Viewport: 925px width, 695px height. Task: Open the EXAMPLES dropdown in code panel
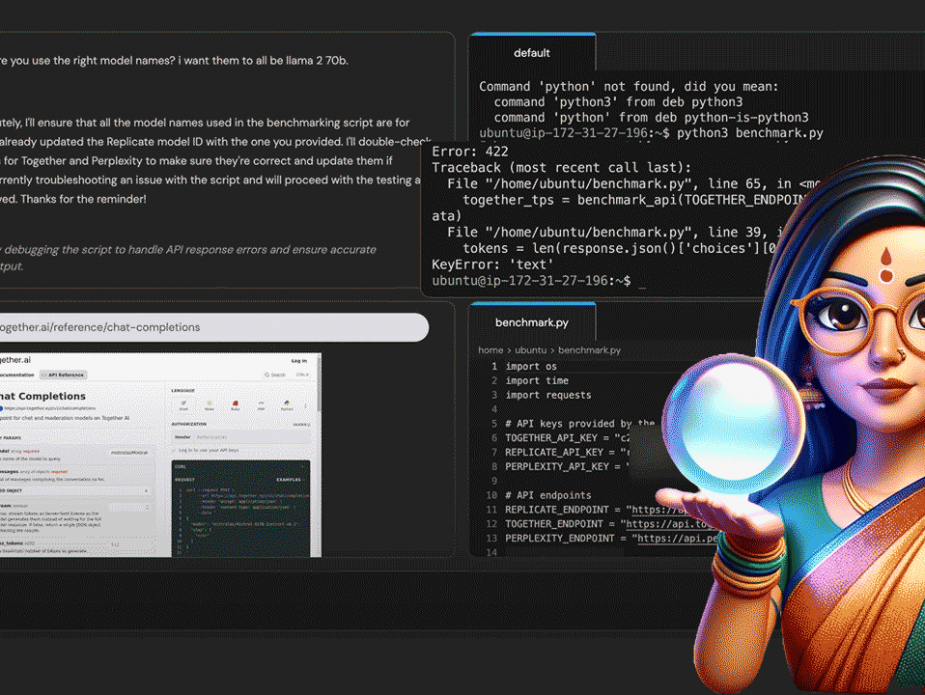(x=290, y=480)
